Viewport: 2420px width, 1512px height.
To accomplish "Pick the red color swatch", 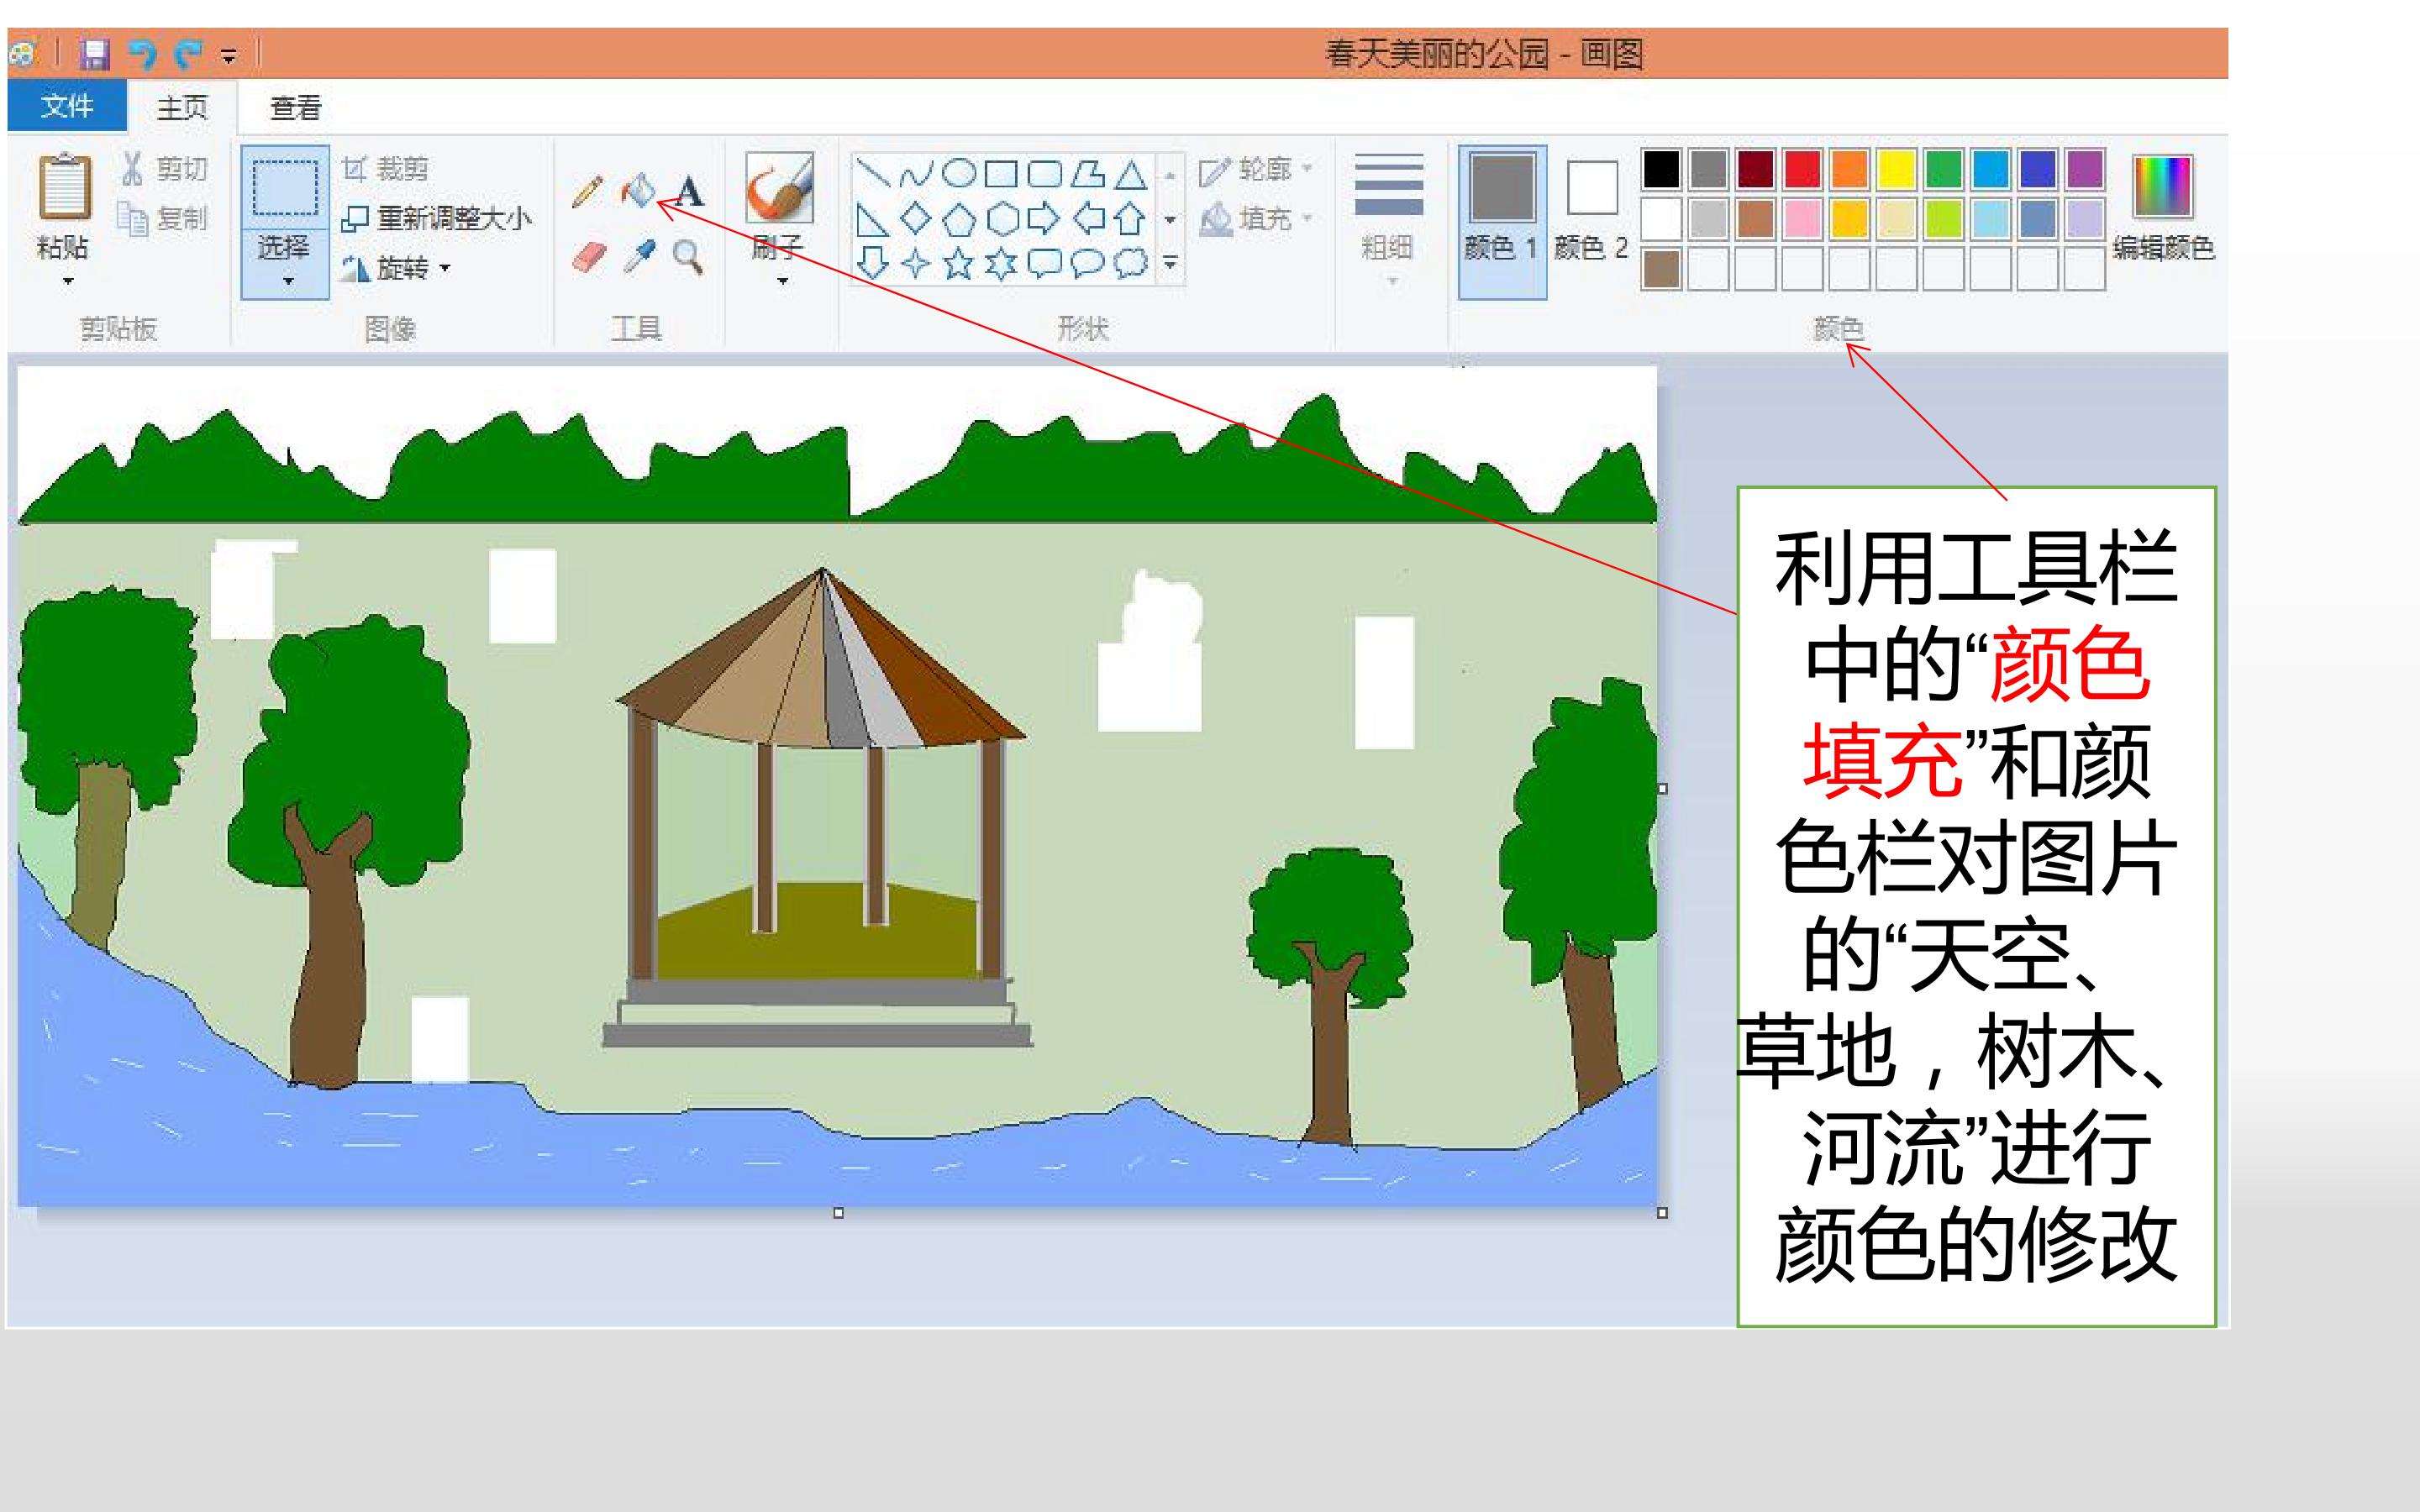I will point(1802,170).
